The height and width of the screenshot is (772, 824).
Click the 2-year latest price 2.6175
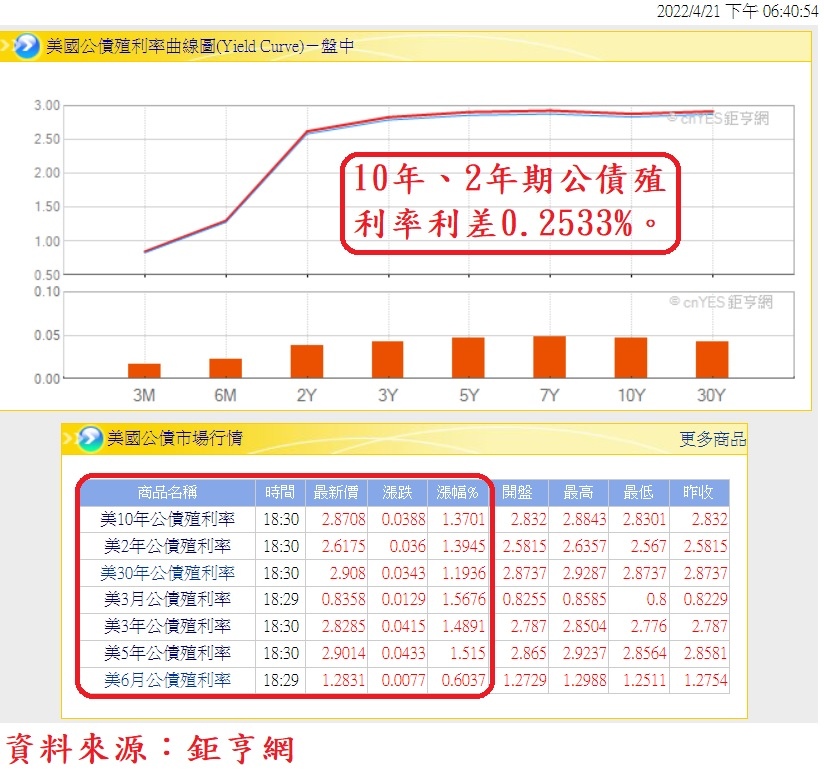[x=344, y=546]
